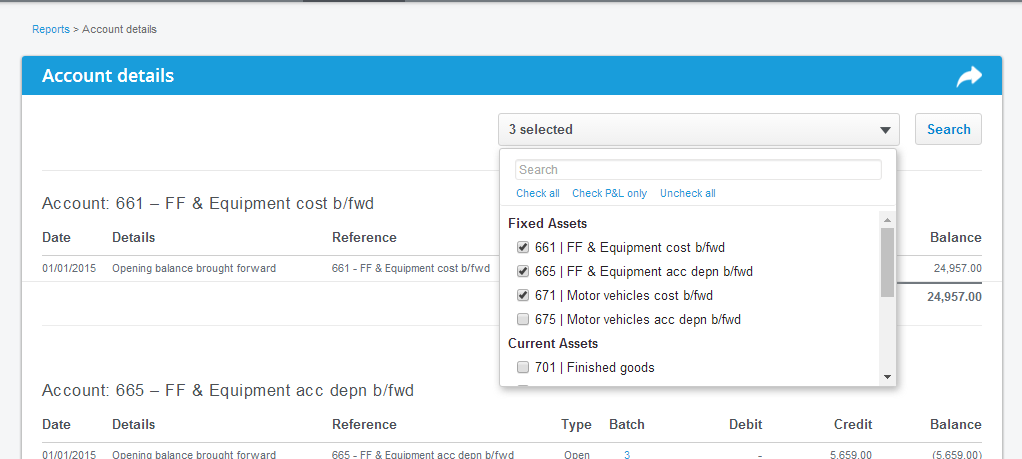Viewport: 1022px width, 459px height.
Task: Click the Type column header in account 665
Action: click(576, 424)
